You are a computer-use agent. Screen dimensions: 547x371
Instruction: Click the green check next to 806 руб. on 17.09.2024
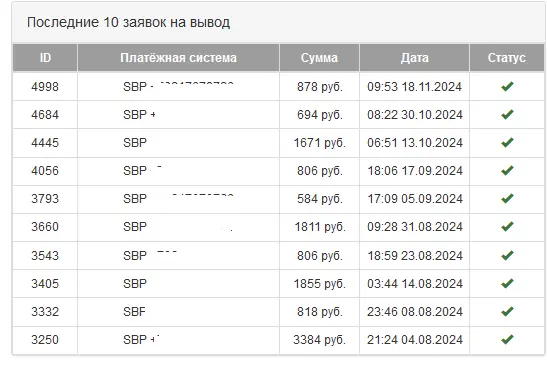[507, 170]
